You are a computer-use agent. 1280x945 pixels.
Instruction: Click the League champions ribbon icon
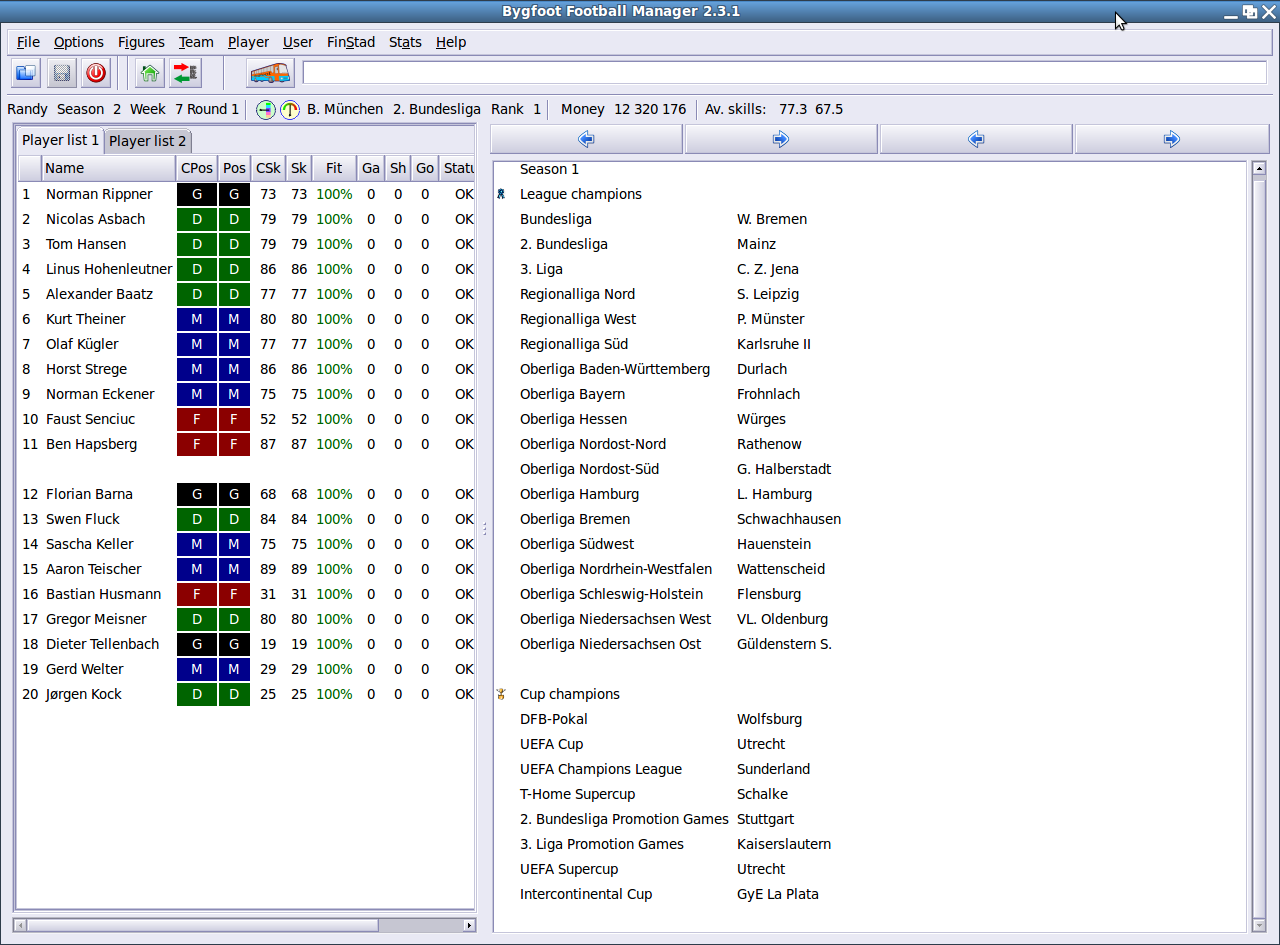tap(501, 194)
